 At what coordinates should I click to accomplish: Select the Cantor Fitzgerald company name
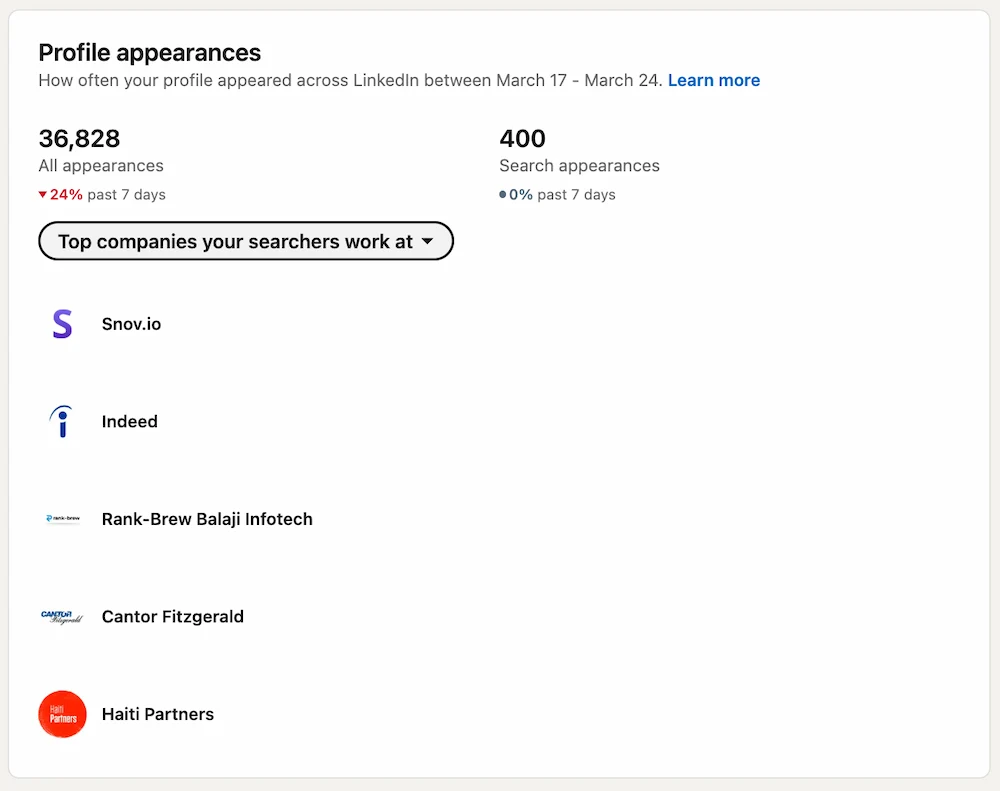[172, 616]
